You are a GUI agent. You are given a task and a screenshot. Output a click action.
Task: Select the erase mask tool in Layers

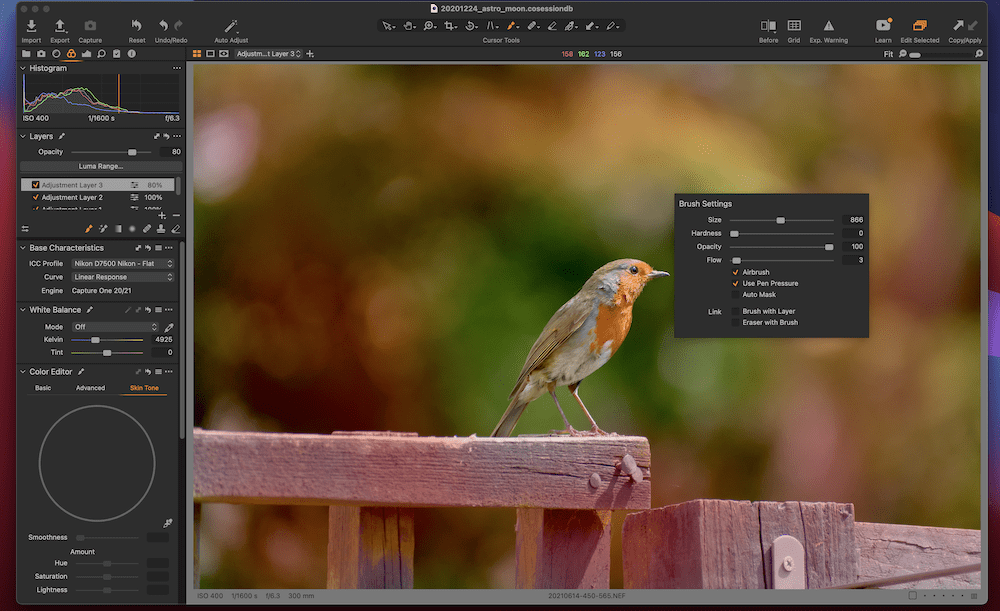(x=175, y=229)
